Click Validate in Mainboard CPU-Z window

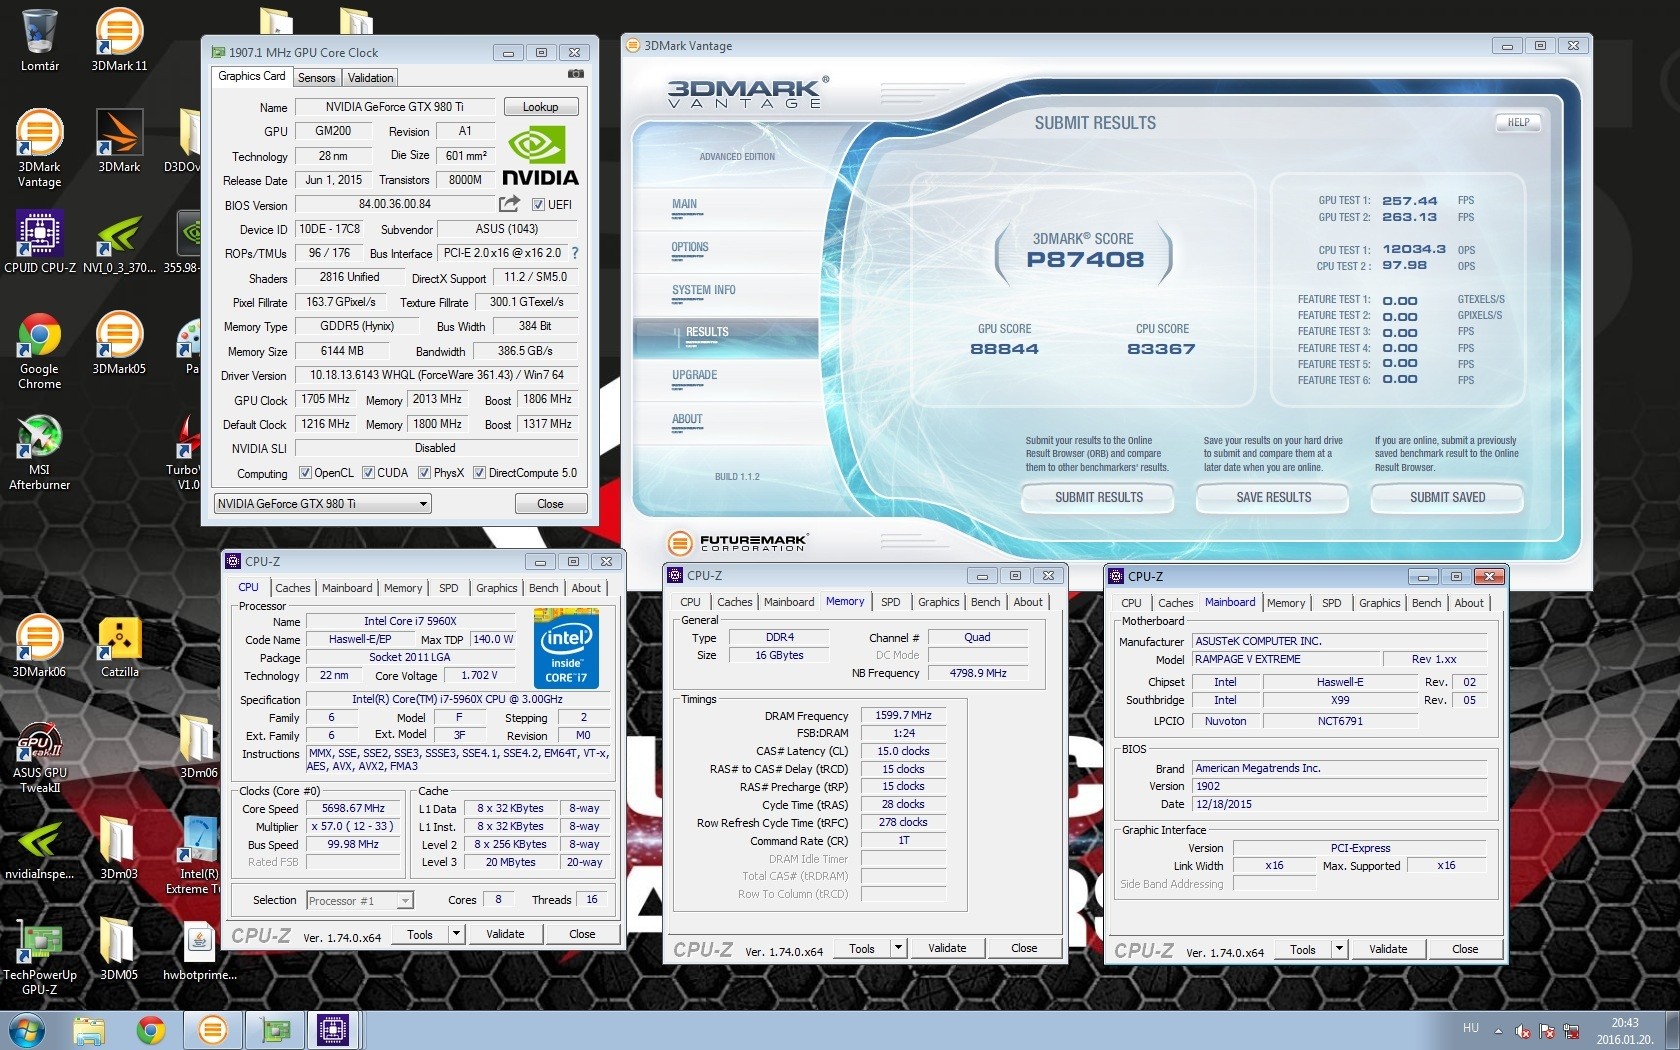click(x=1388, y=949)
